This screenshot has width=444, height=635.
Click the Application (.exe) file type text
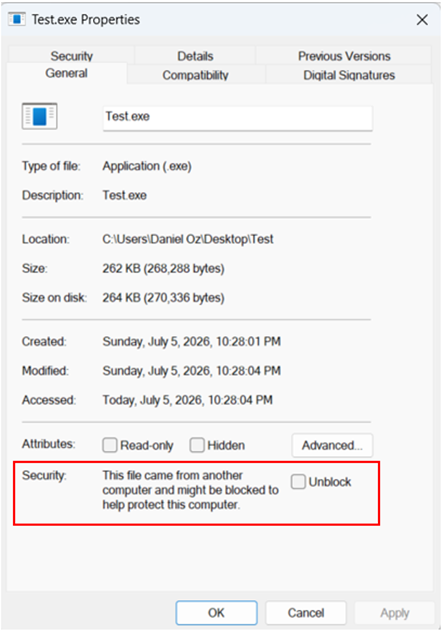click(x=147, y=166)
